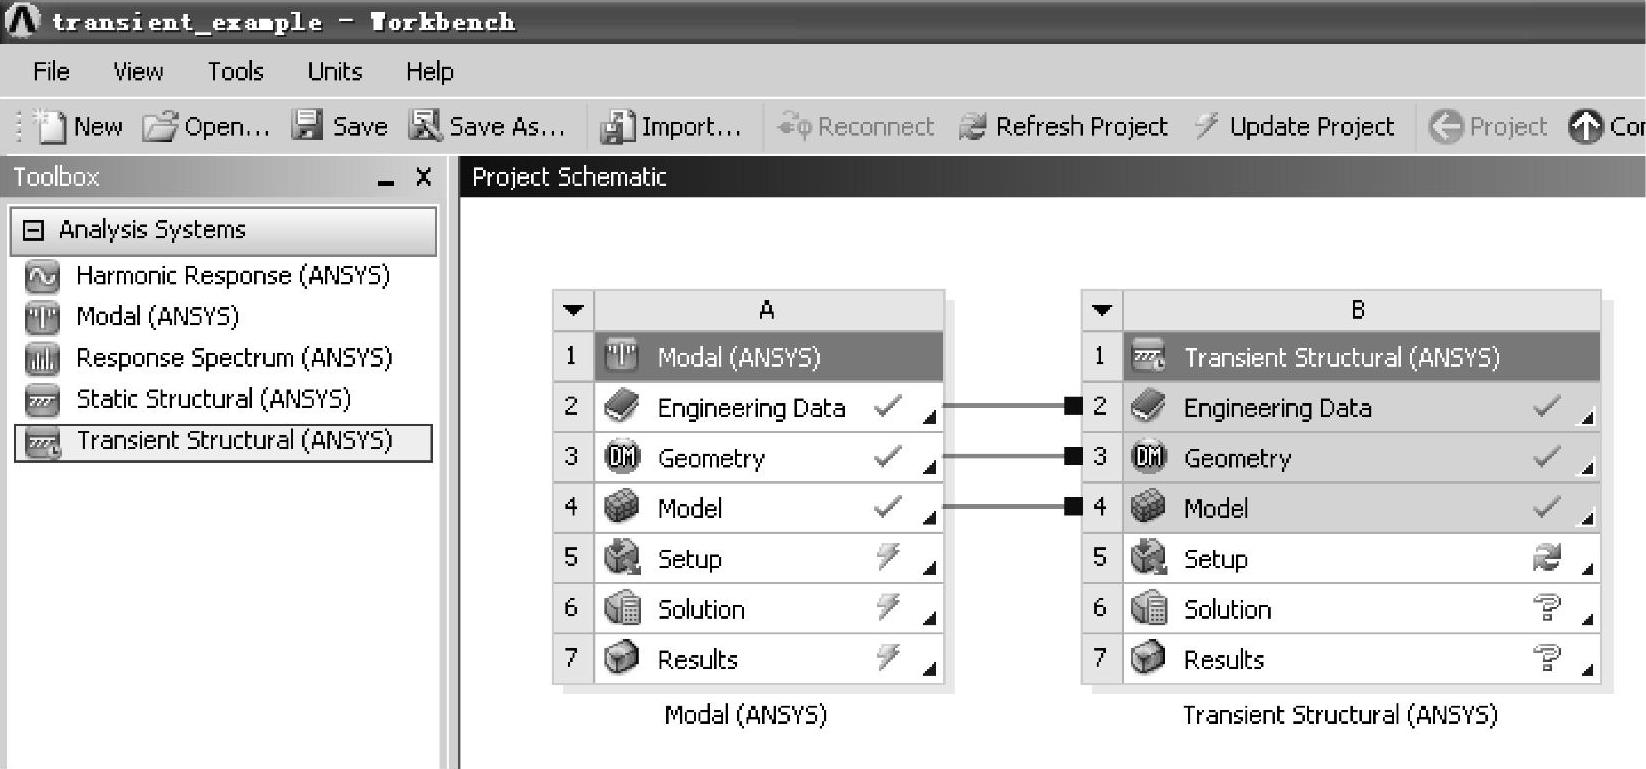
Task: Click Solution icon in system A
Action: [621, 608]
